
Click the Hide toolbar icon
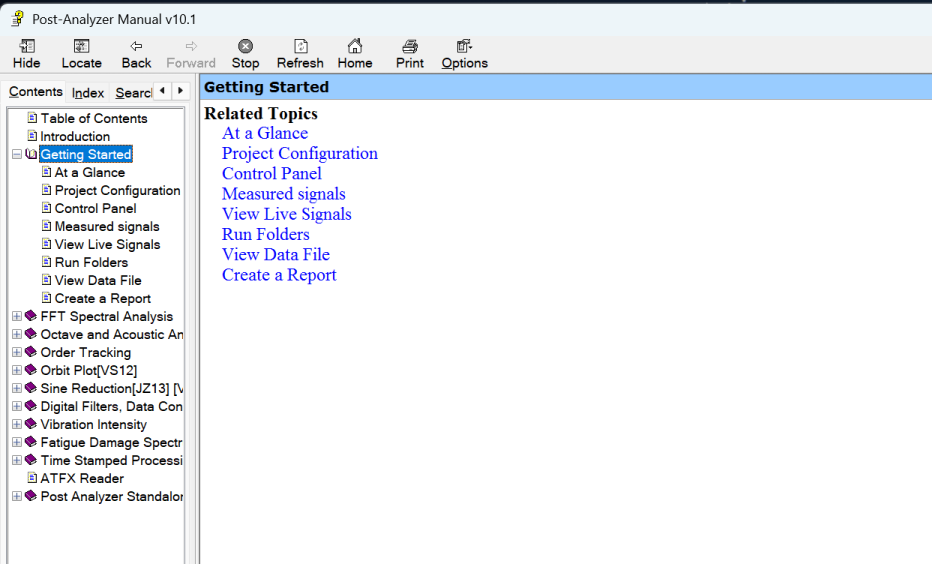(27, 47)
